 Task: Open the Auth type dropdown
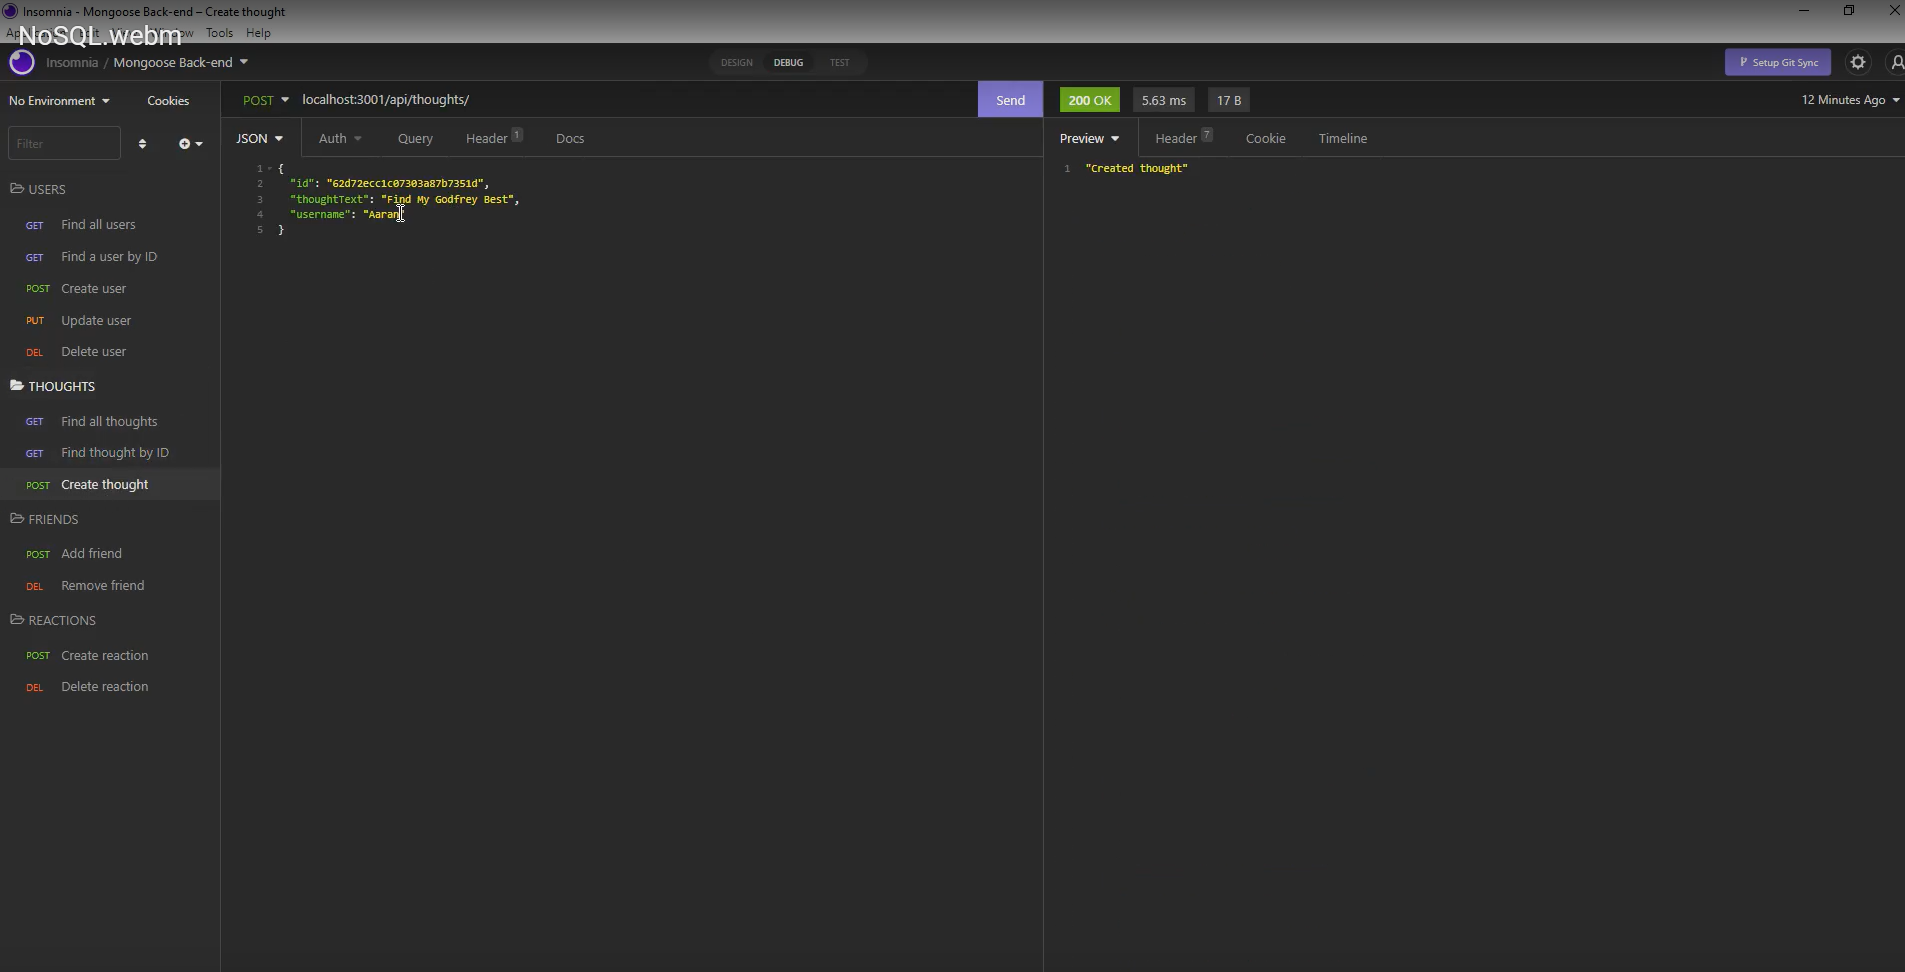(x=340, y=138)
